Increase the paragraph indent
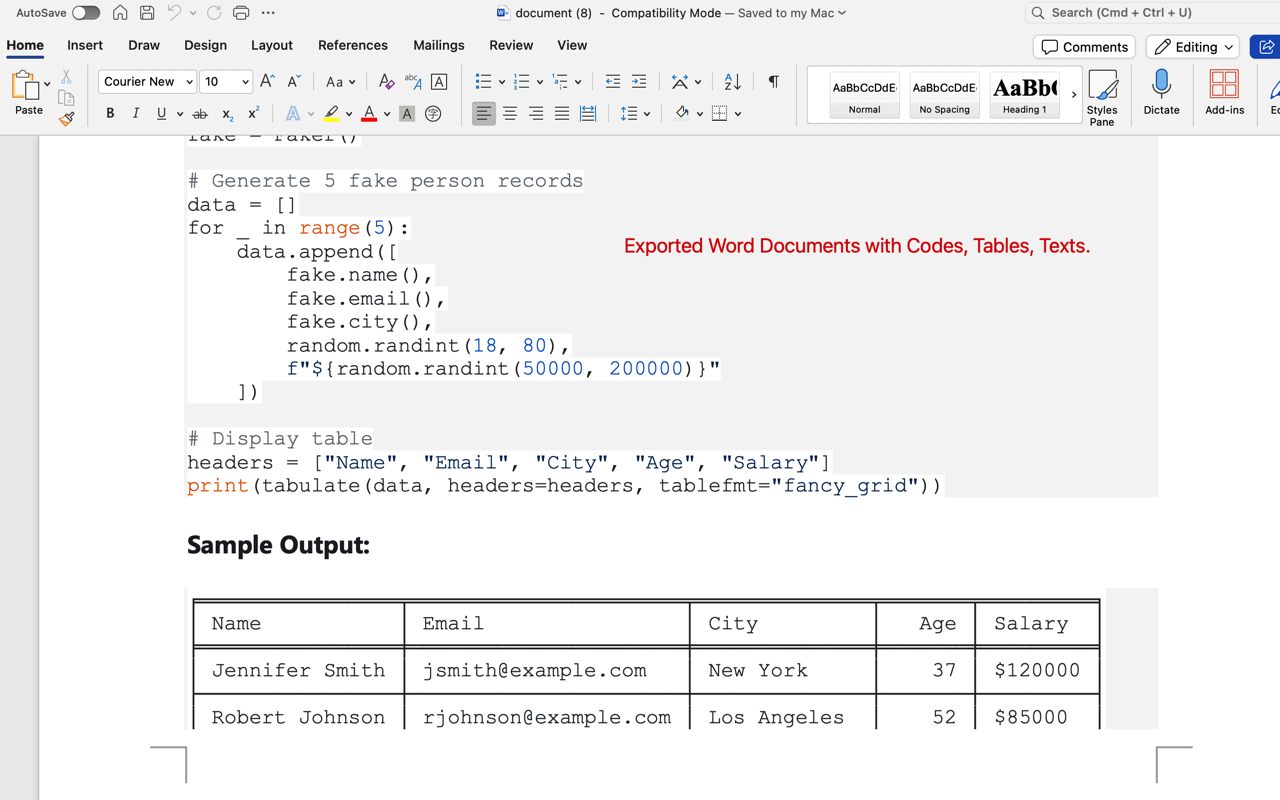Image resolution: width=1280 pixels, height=800 pixels. pos(639,82)
